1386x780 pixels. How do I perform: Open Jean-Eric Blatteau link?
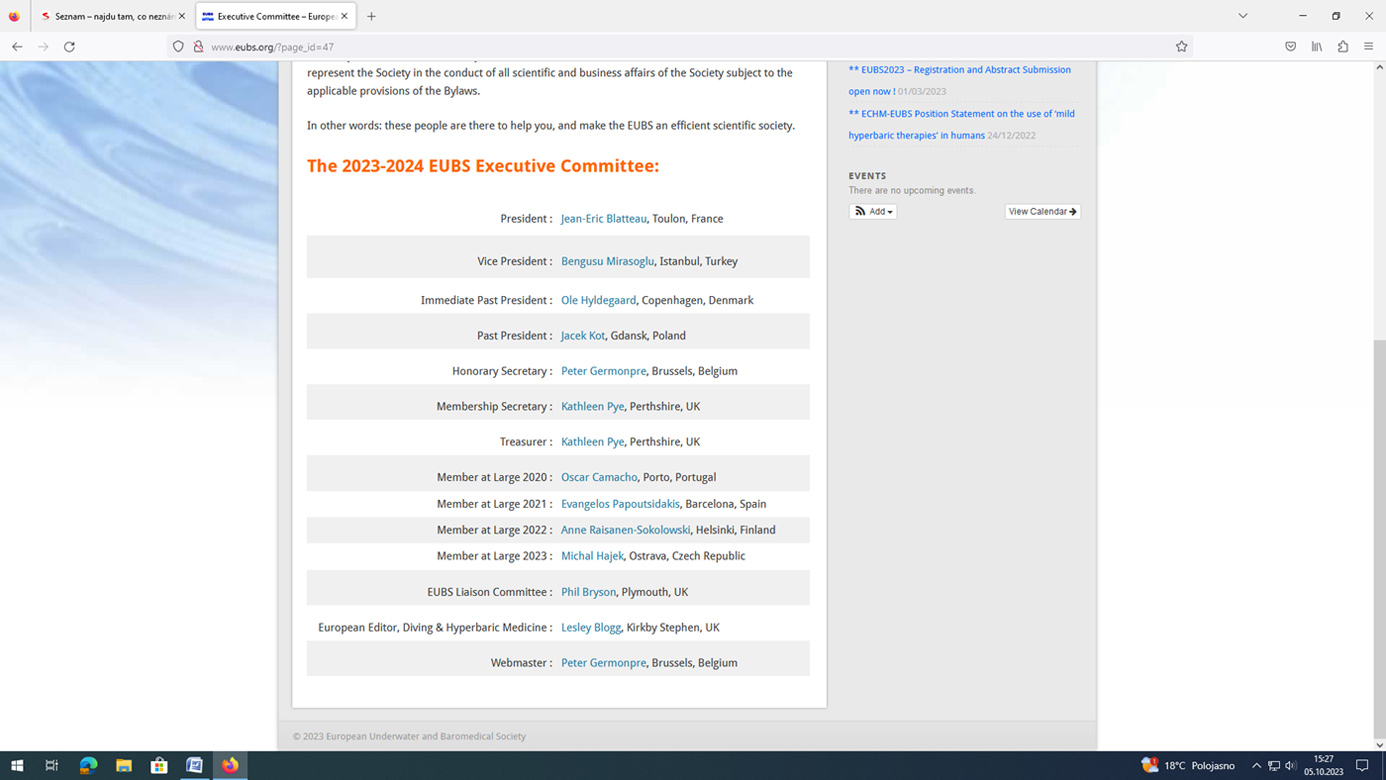[603, 218]
